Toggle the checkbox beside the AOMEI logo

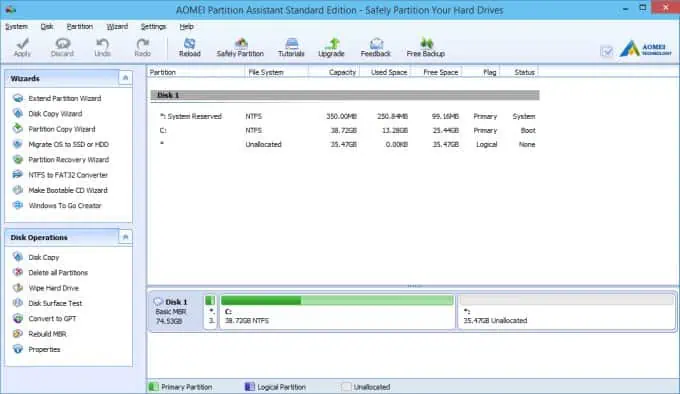(607, 52)
